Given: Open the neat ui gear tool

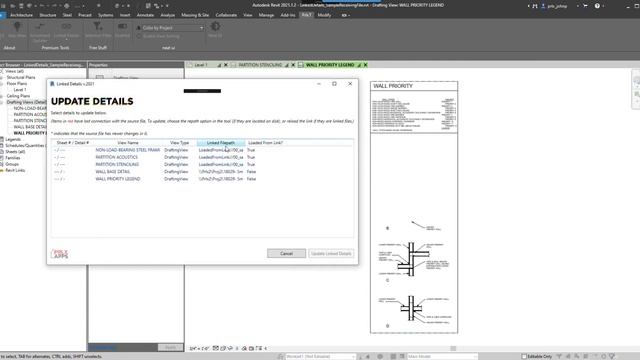Looking at the screenshot, I should pos(215,27).
